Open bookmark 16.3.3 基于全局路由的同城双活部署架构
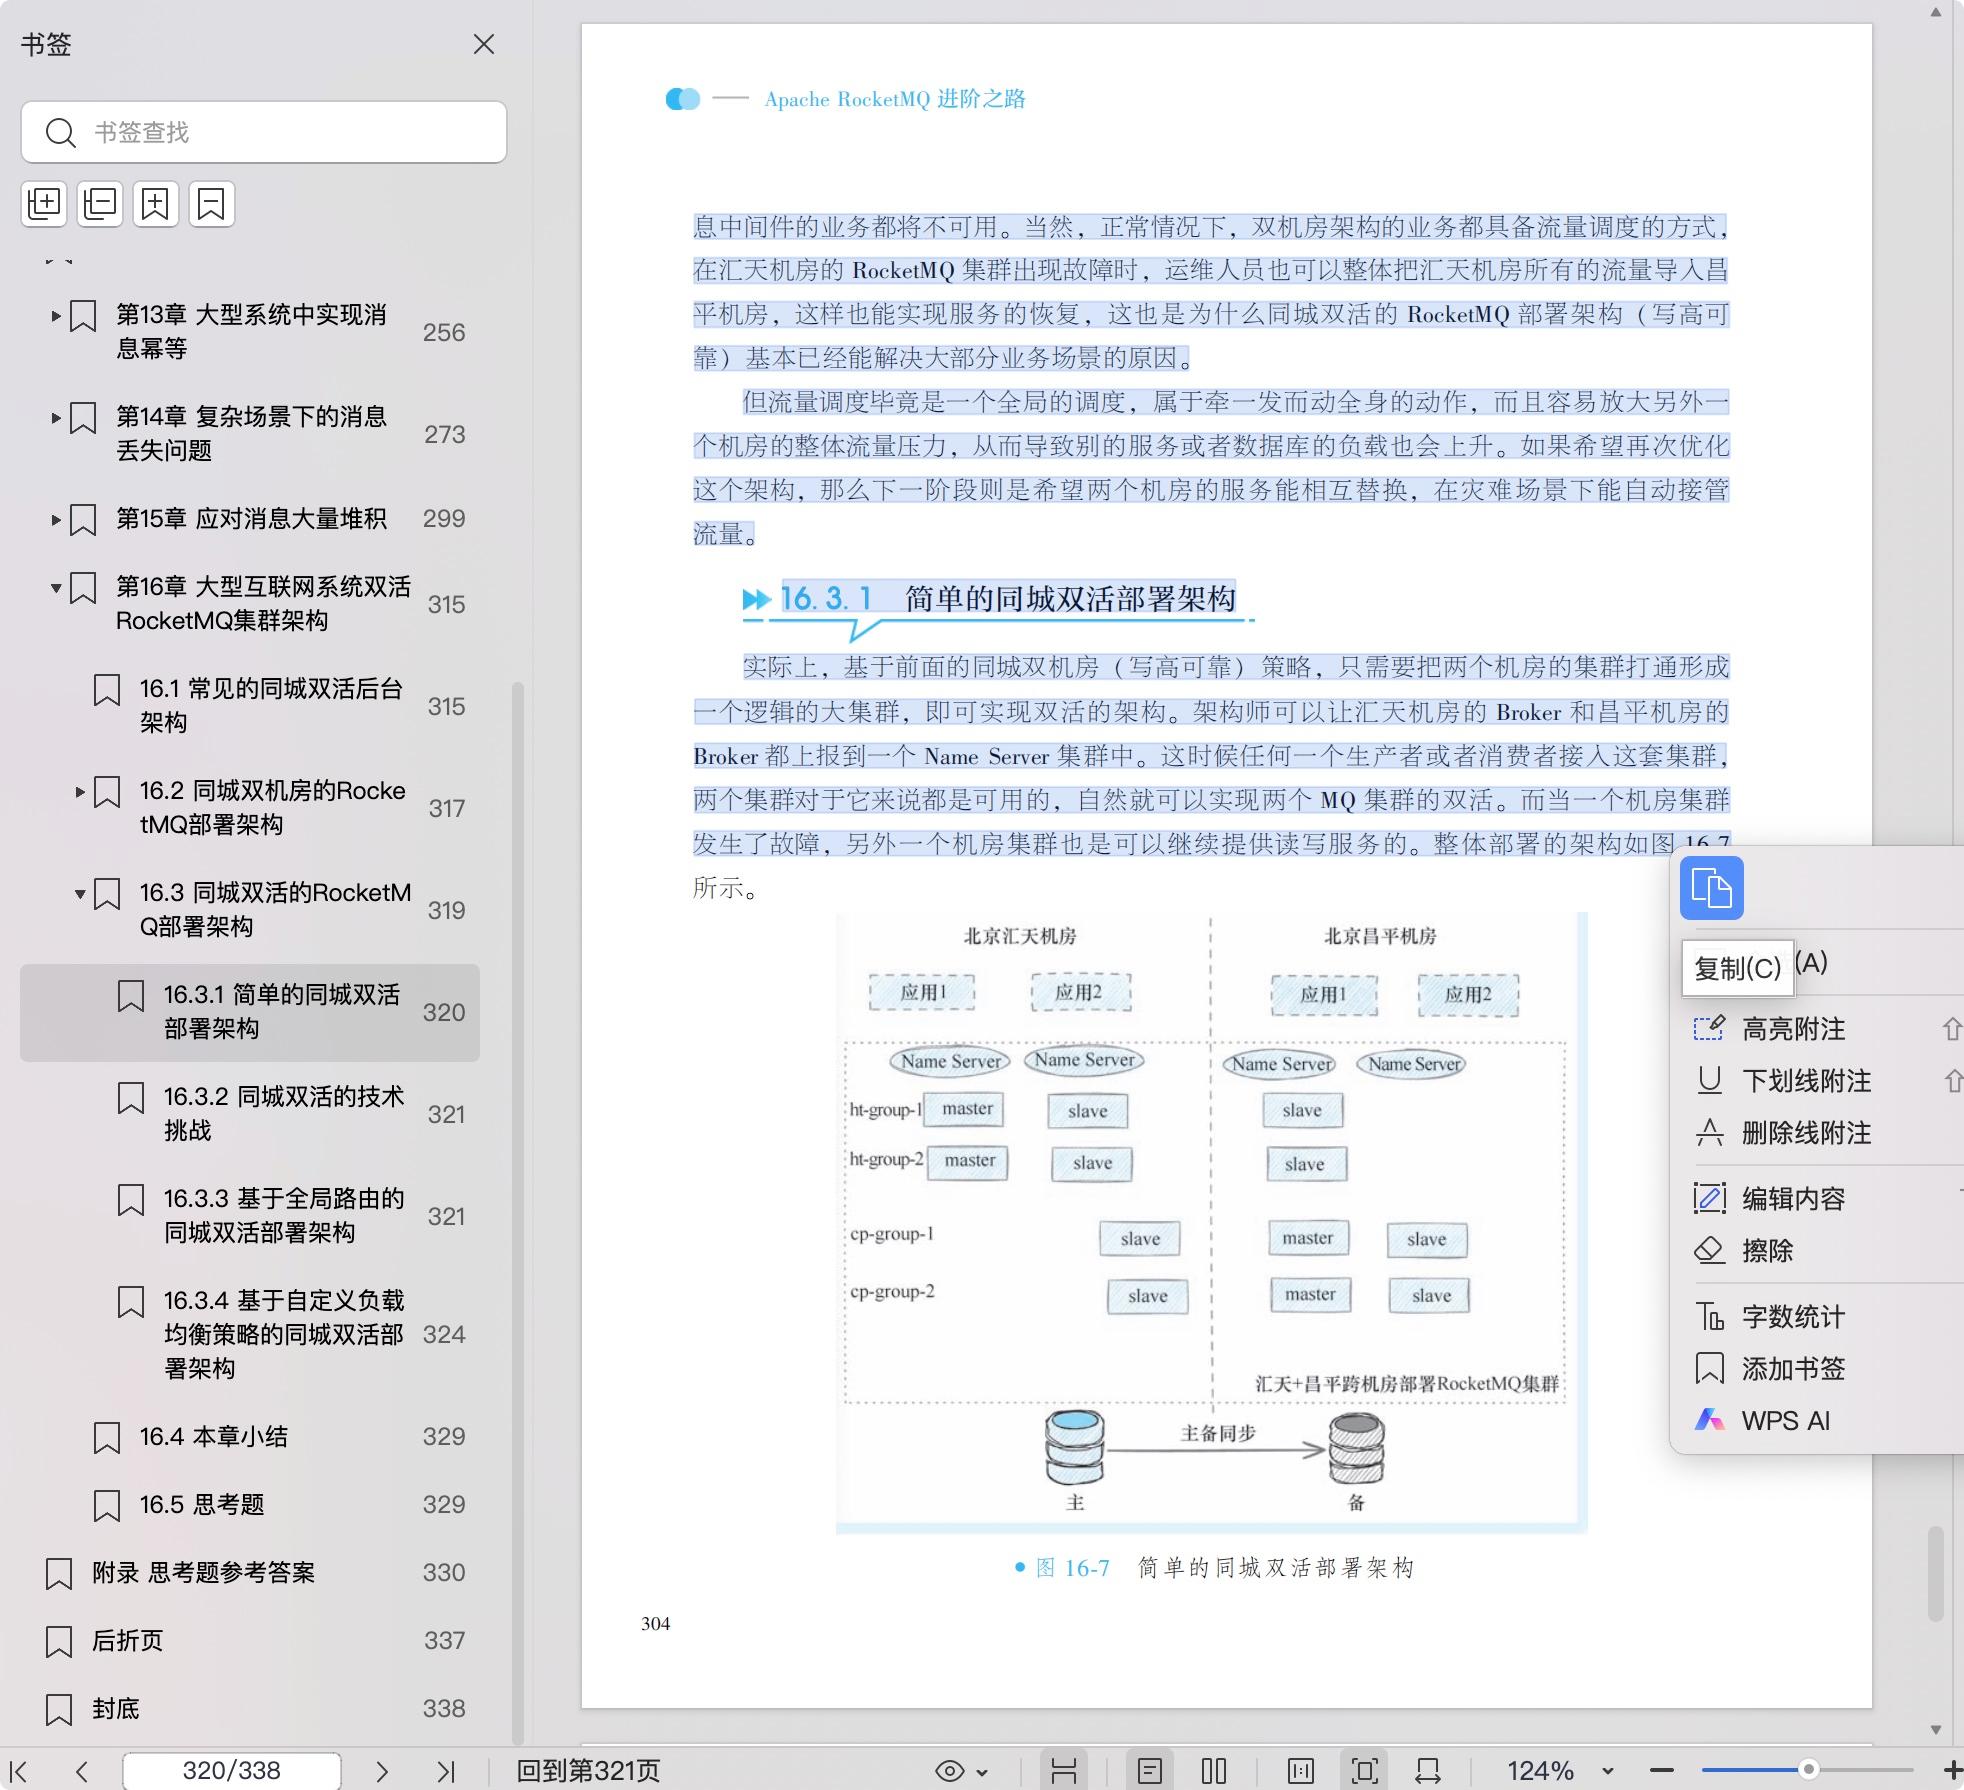The height and width of the screenshot is (1790, 1964). (x=283, y=1215)
